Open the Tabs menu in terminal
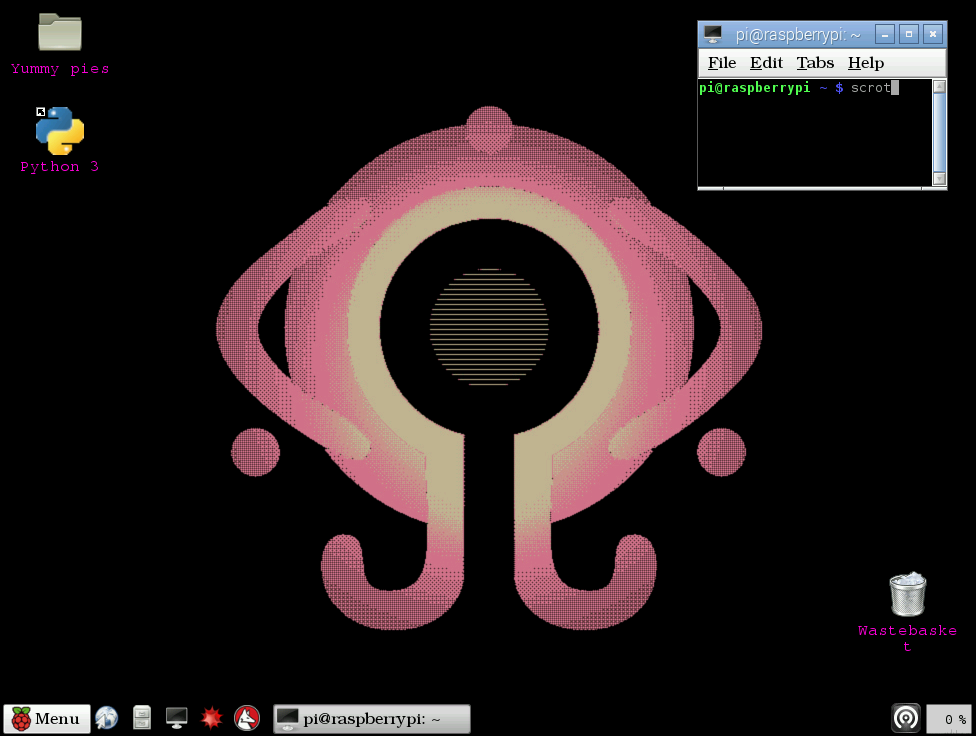 815,63
